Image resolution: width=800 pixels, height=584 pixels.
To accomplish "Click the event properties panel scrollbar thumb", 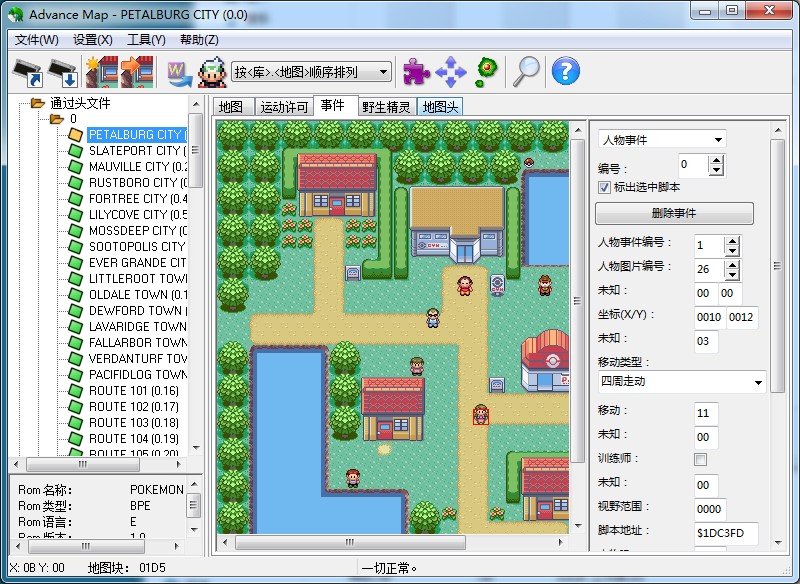I will [777, 266].
